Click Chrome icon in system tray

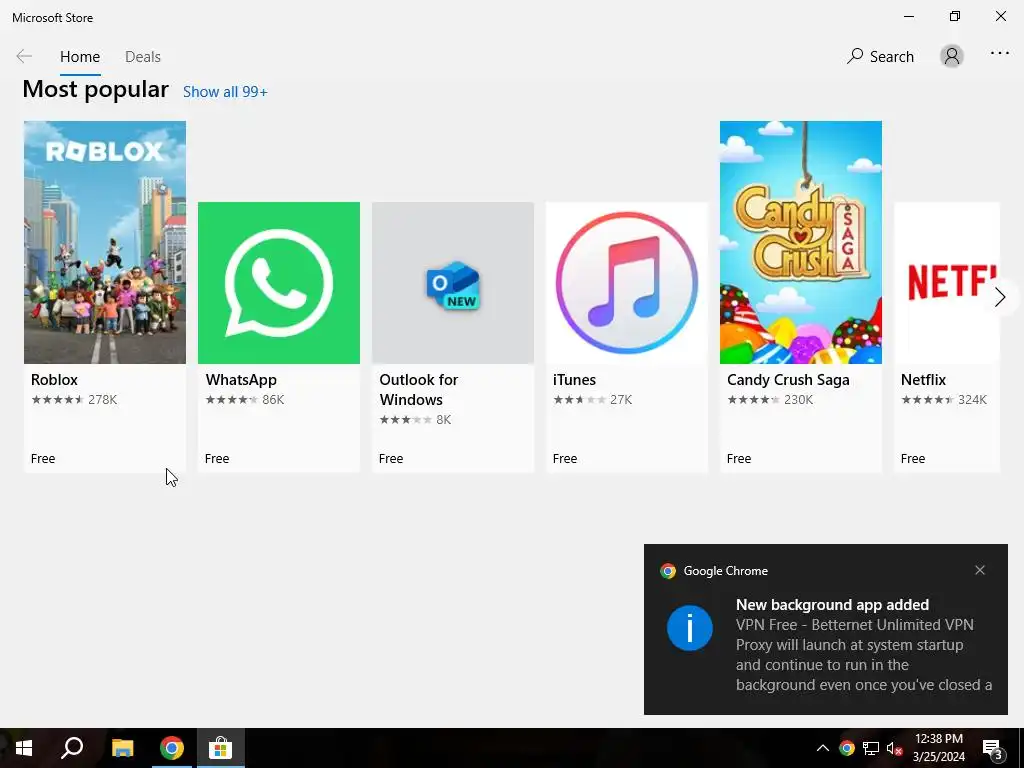pos(846,748)
